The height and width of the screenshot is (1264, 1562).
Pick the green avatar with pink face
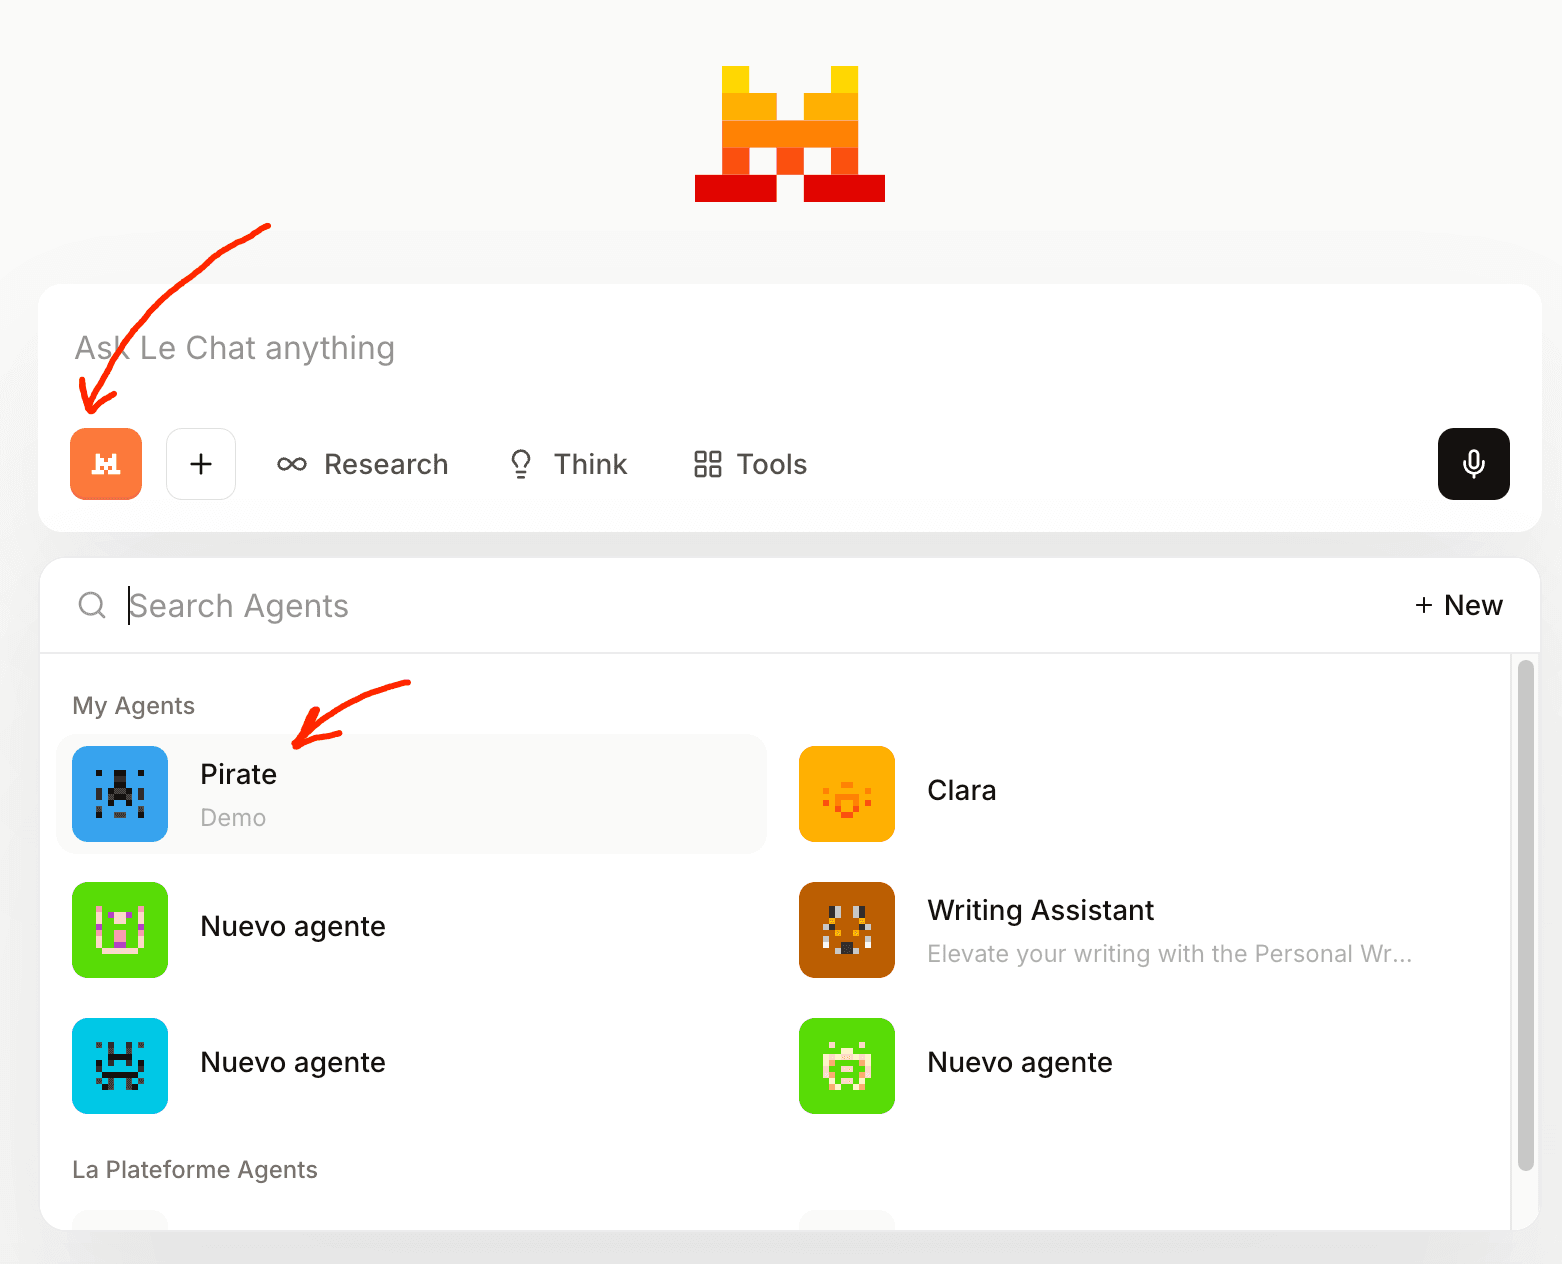tap(120, 930)
